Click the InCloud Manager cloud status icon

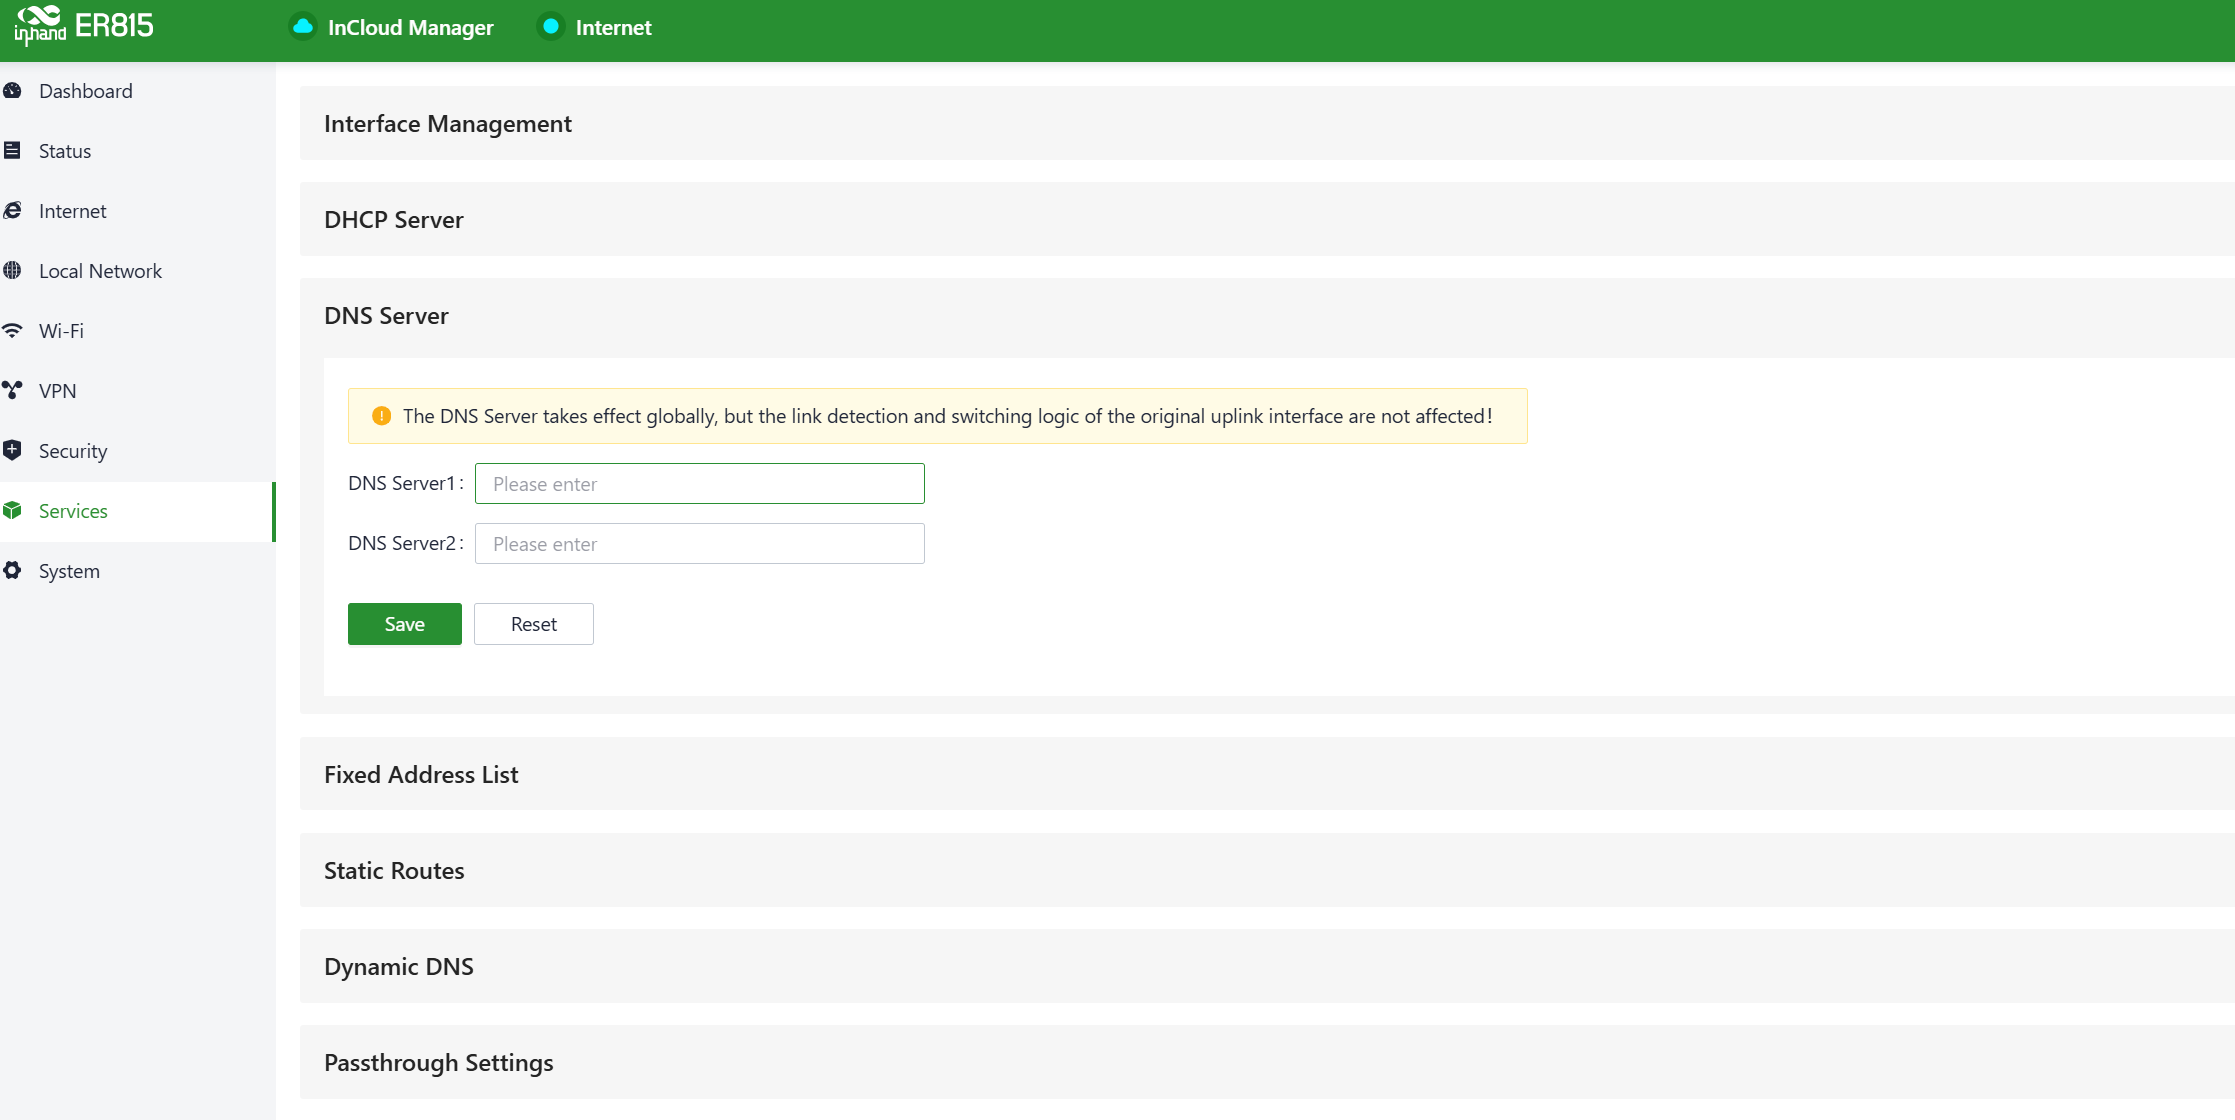(302, 27)
